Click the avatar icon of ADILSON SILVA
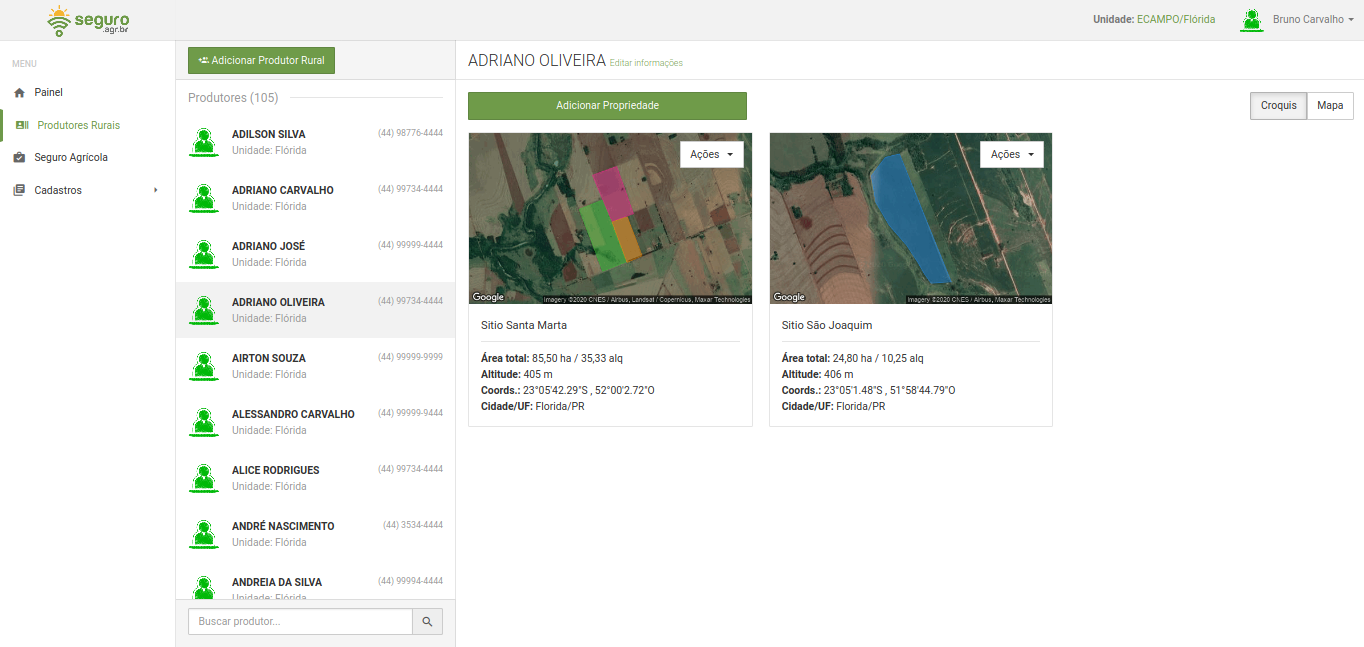Screen dimensions: 1364x647 click(x=204, y=142)
